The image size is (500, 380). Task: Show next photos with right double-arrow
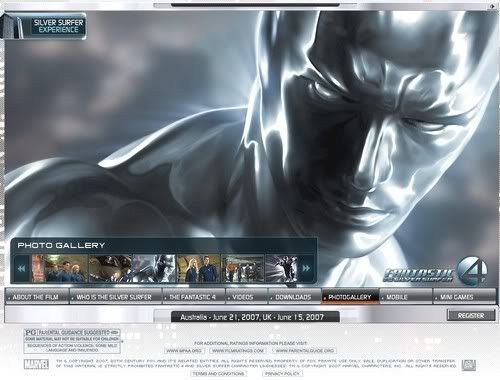pos(306,268)
